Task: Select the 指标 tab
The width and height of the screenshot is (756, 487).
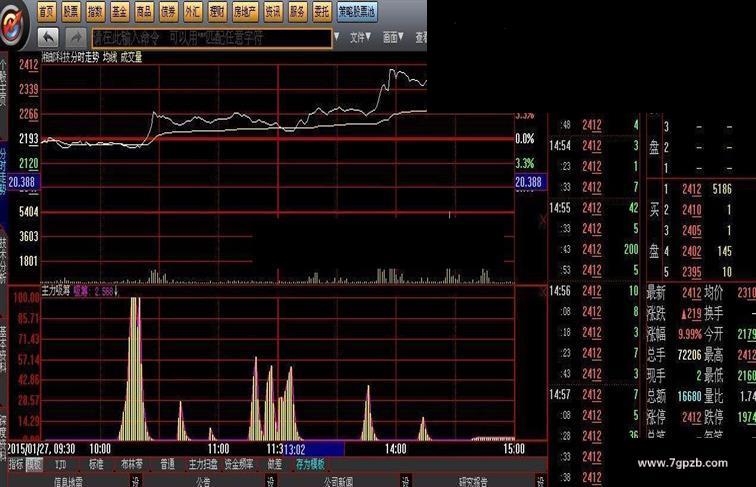Action: (16, 464)
